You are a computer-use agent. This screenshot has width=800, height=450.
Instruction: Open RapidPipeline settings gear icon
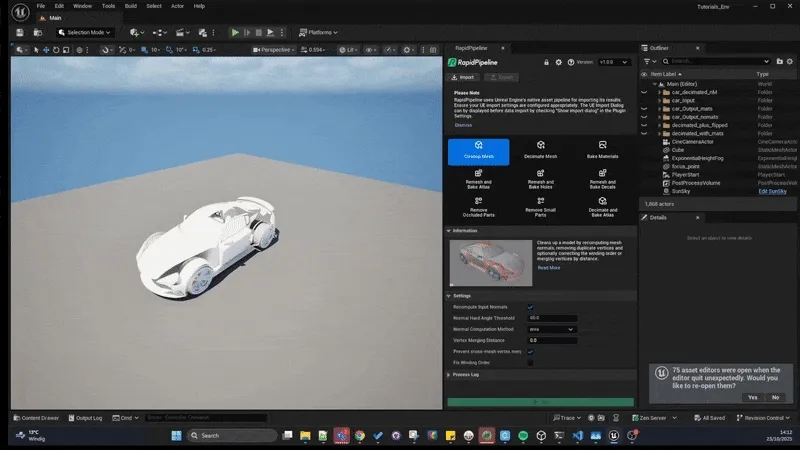click(x=558, y=62)
